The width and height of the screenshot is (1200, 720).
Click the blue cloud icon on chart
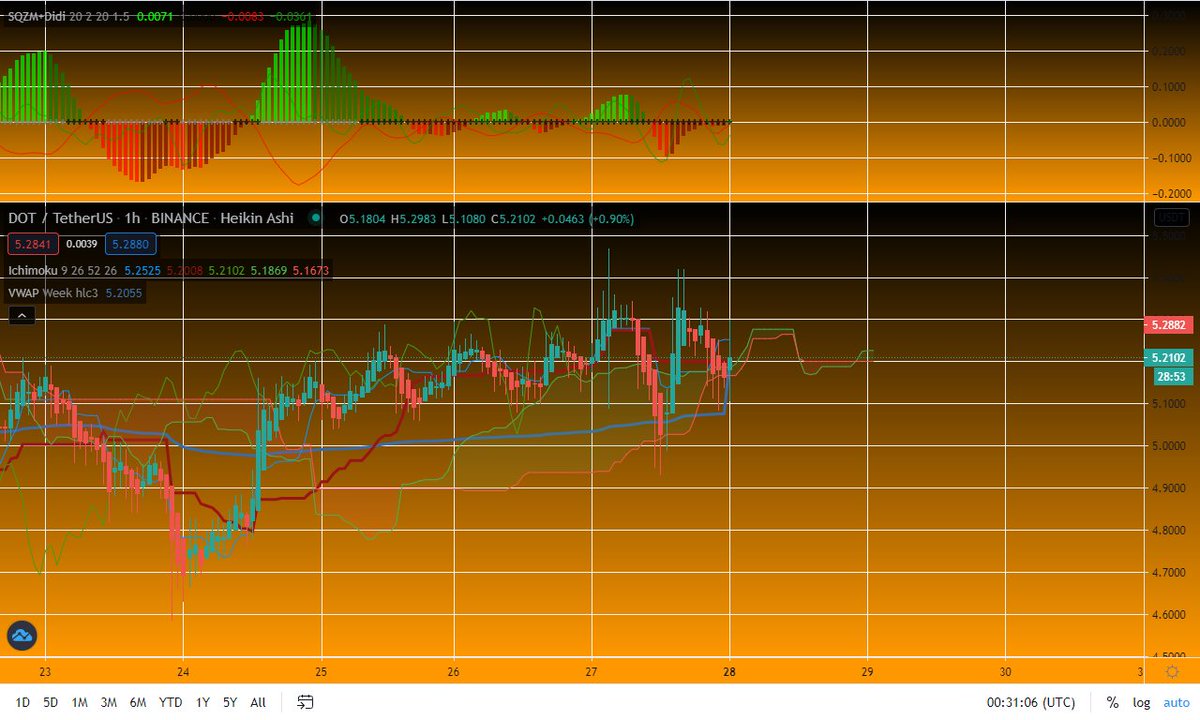coord(22,635)
